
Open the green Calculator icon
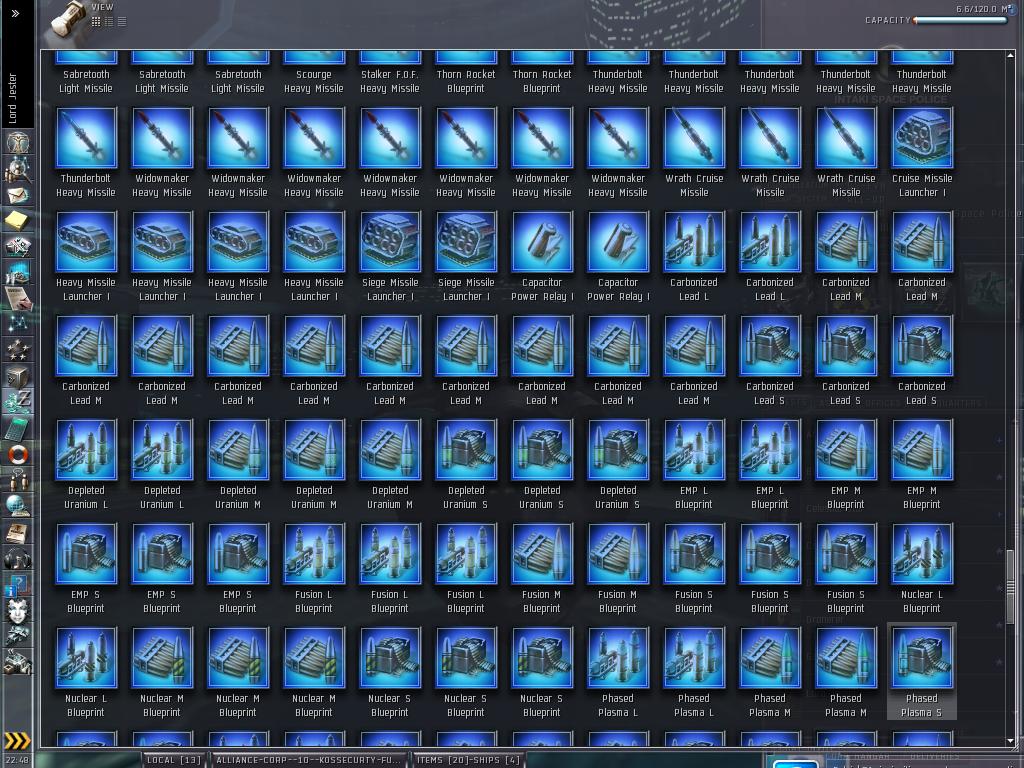click(x=17, y=428)
